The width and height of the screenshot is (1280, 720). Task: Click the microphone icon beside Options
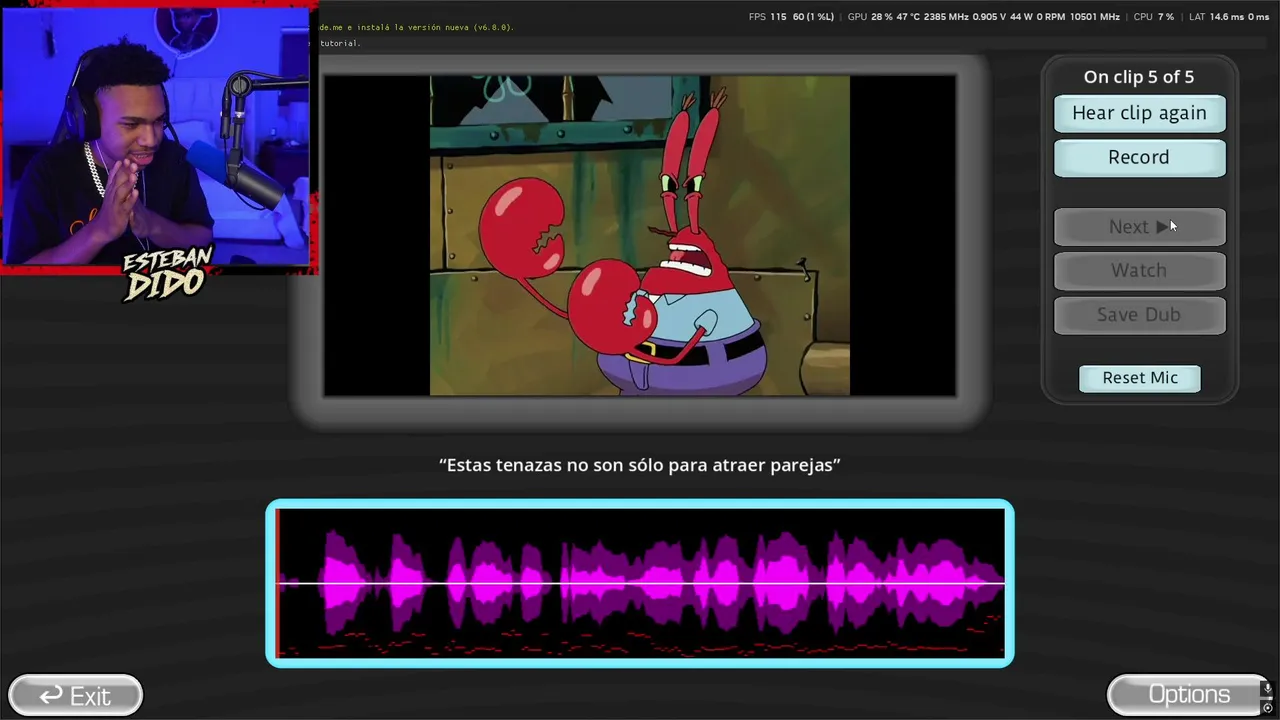pyautogui.click(x=1268, y=689)
